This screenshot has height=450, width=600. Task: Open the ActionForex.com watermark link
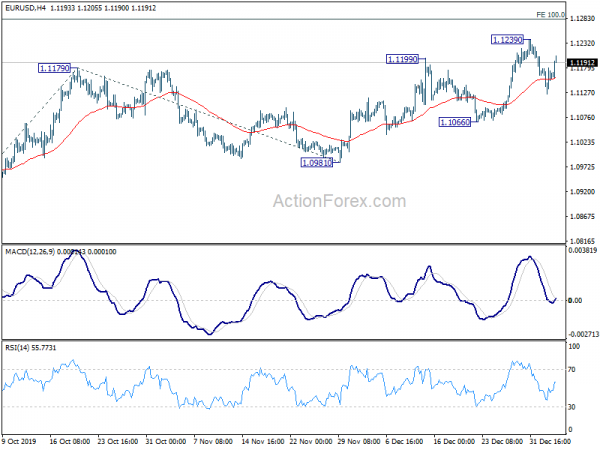click(340, 201)
